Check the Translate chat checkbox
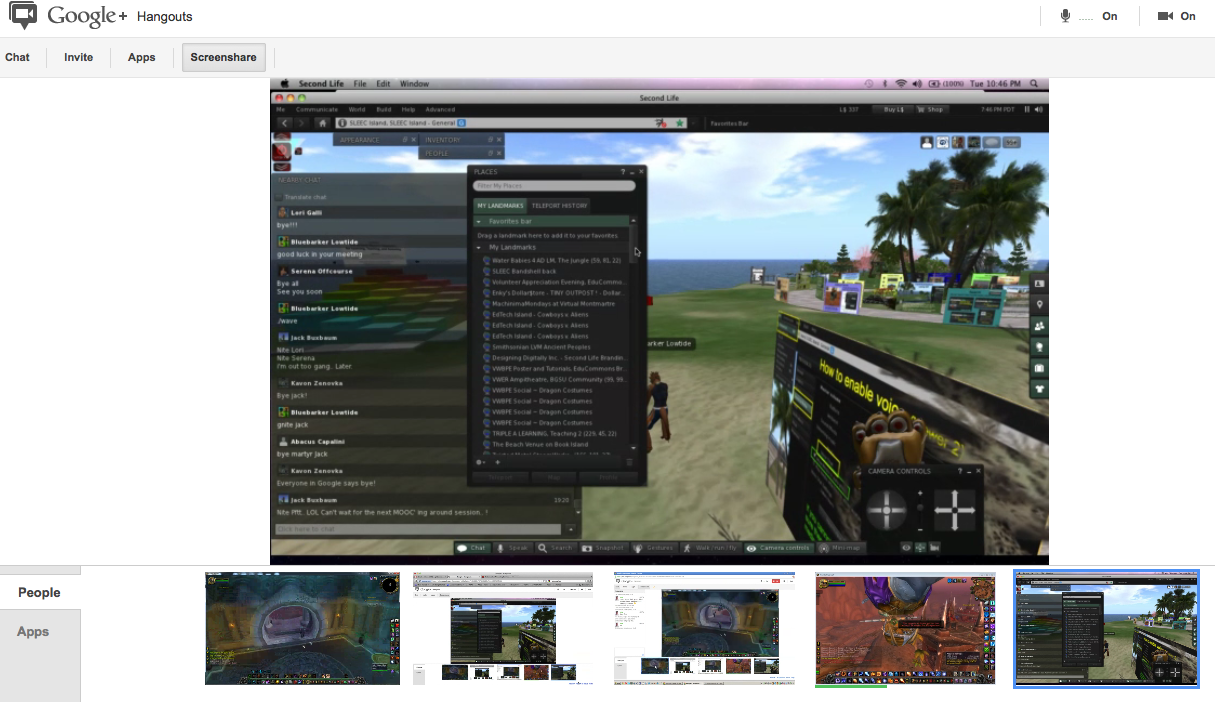1215x702 pixels. tap(279, 198)
